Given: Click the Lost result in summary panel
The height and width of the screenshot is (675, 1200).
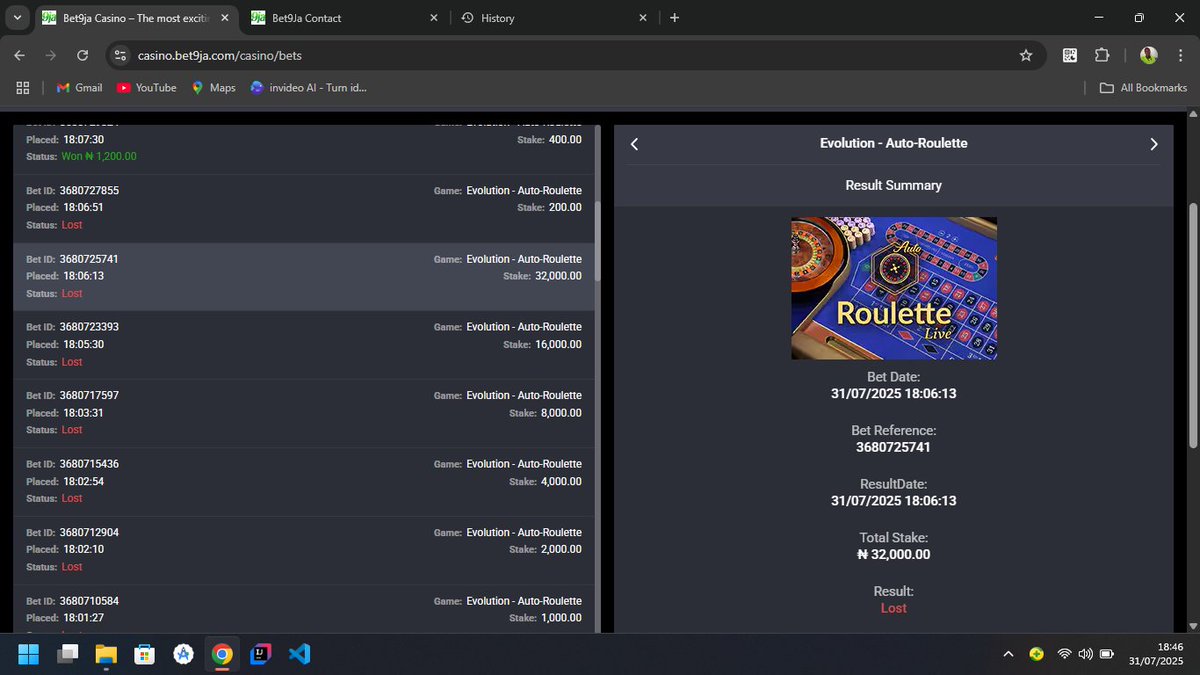Looking at the screenshot, I should coord(894,608).
